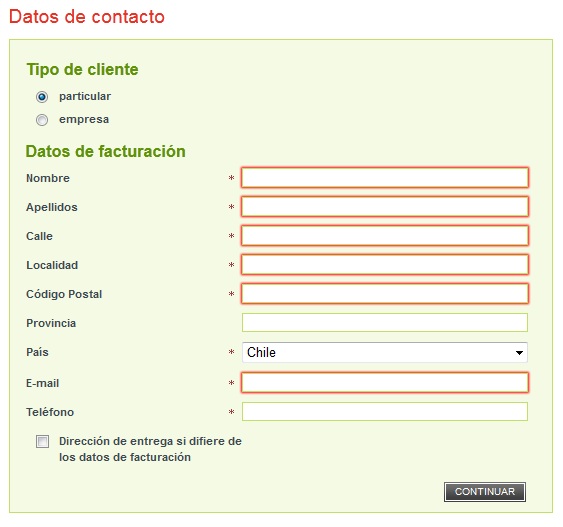Focus the E-mail input field

(x=385, y=382)
